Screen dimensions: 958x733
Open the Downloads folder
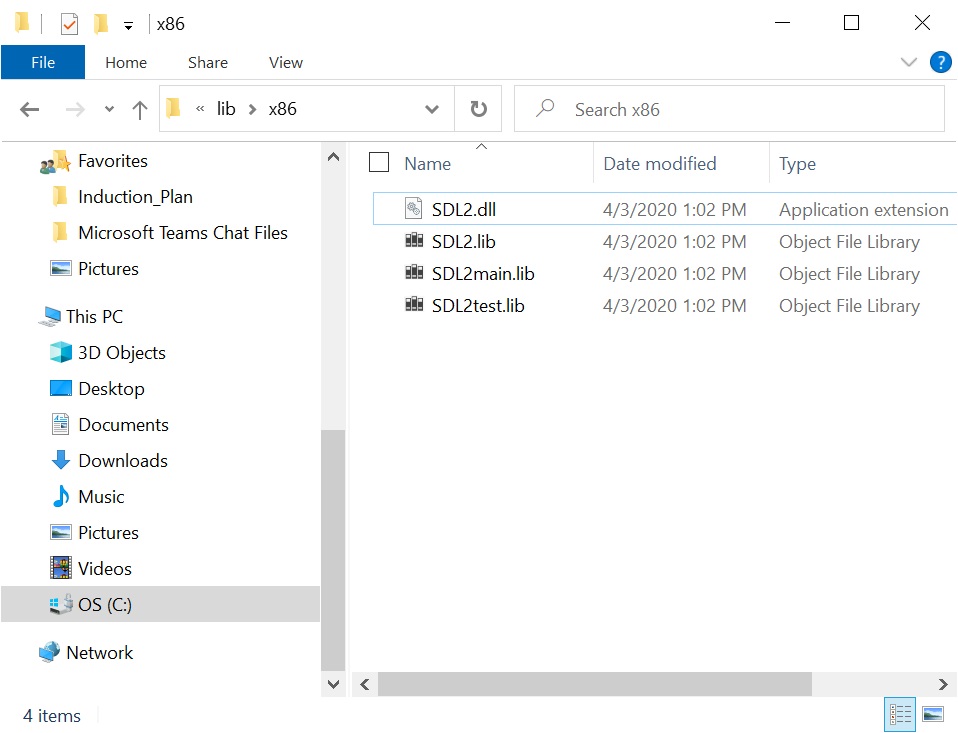(123, 461)
